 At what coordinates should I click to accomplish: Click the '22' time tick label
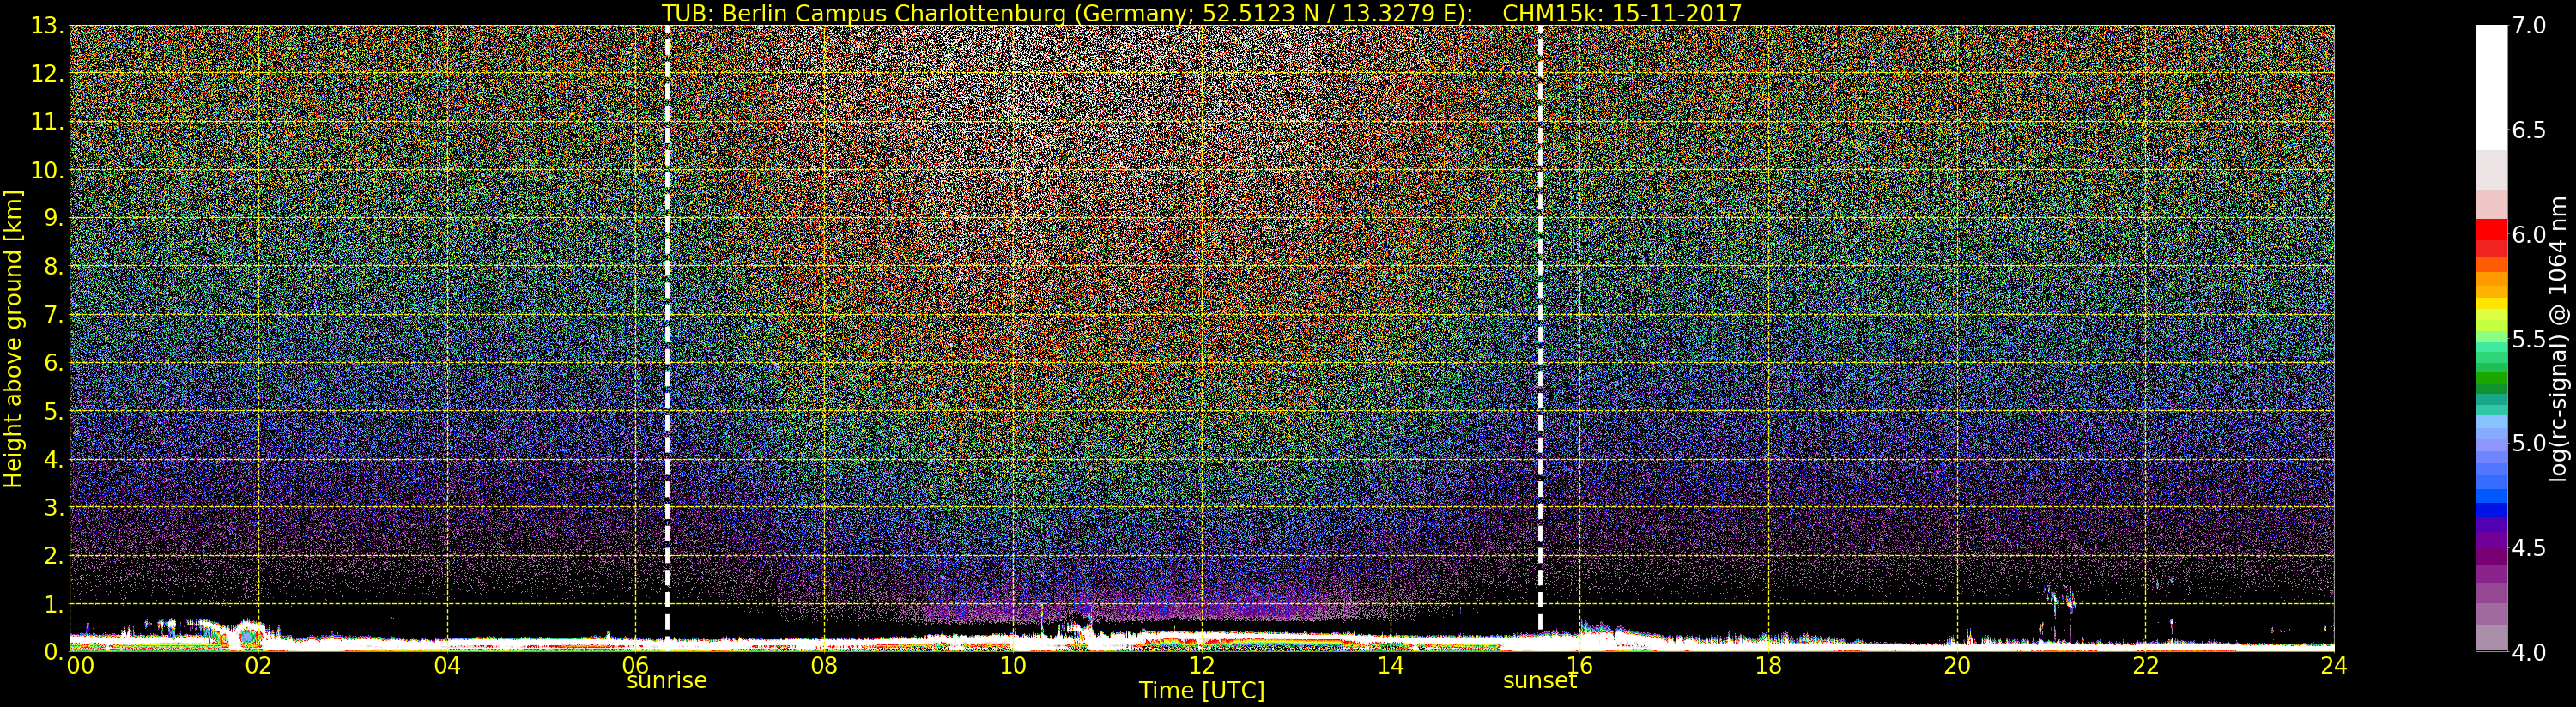[x=2146, y=666]
